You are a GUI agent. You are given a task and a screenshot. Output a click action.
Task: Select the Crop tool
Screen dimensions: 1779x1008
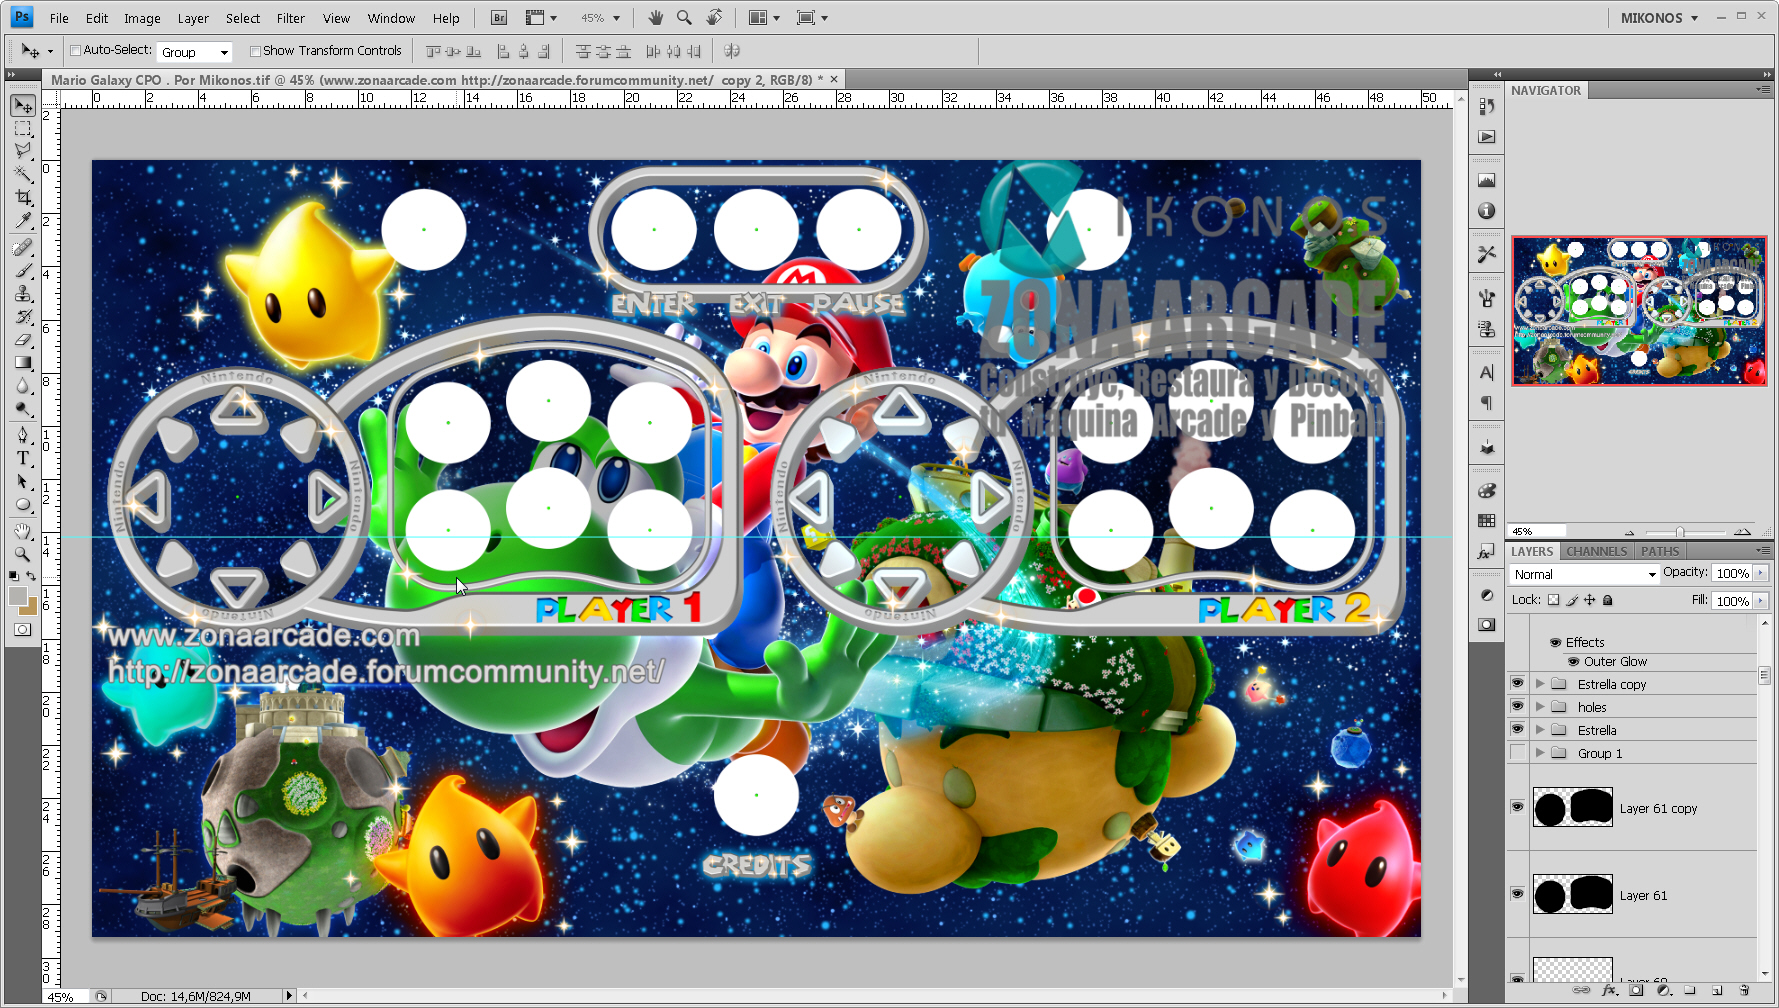coord(23,197)
